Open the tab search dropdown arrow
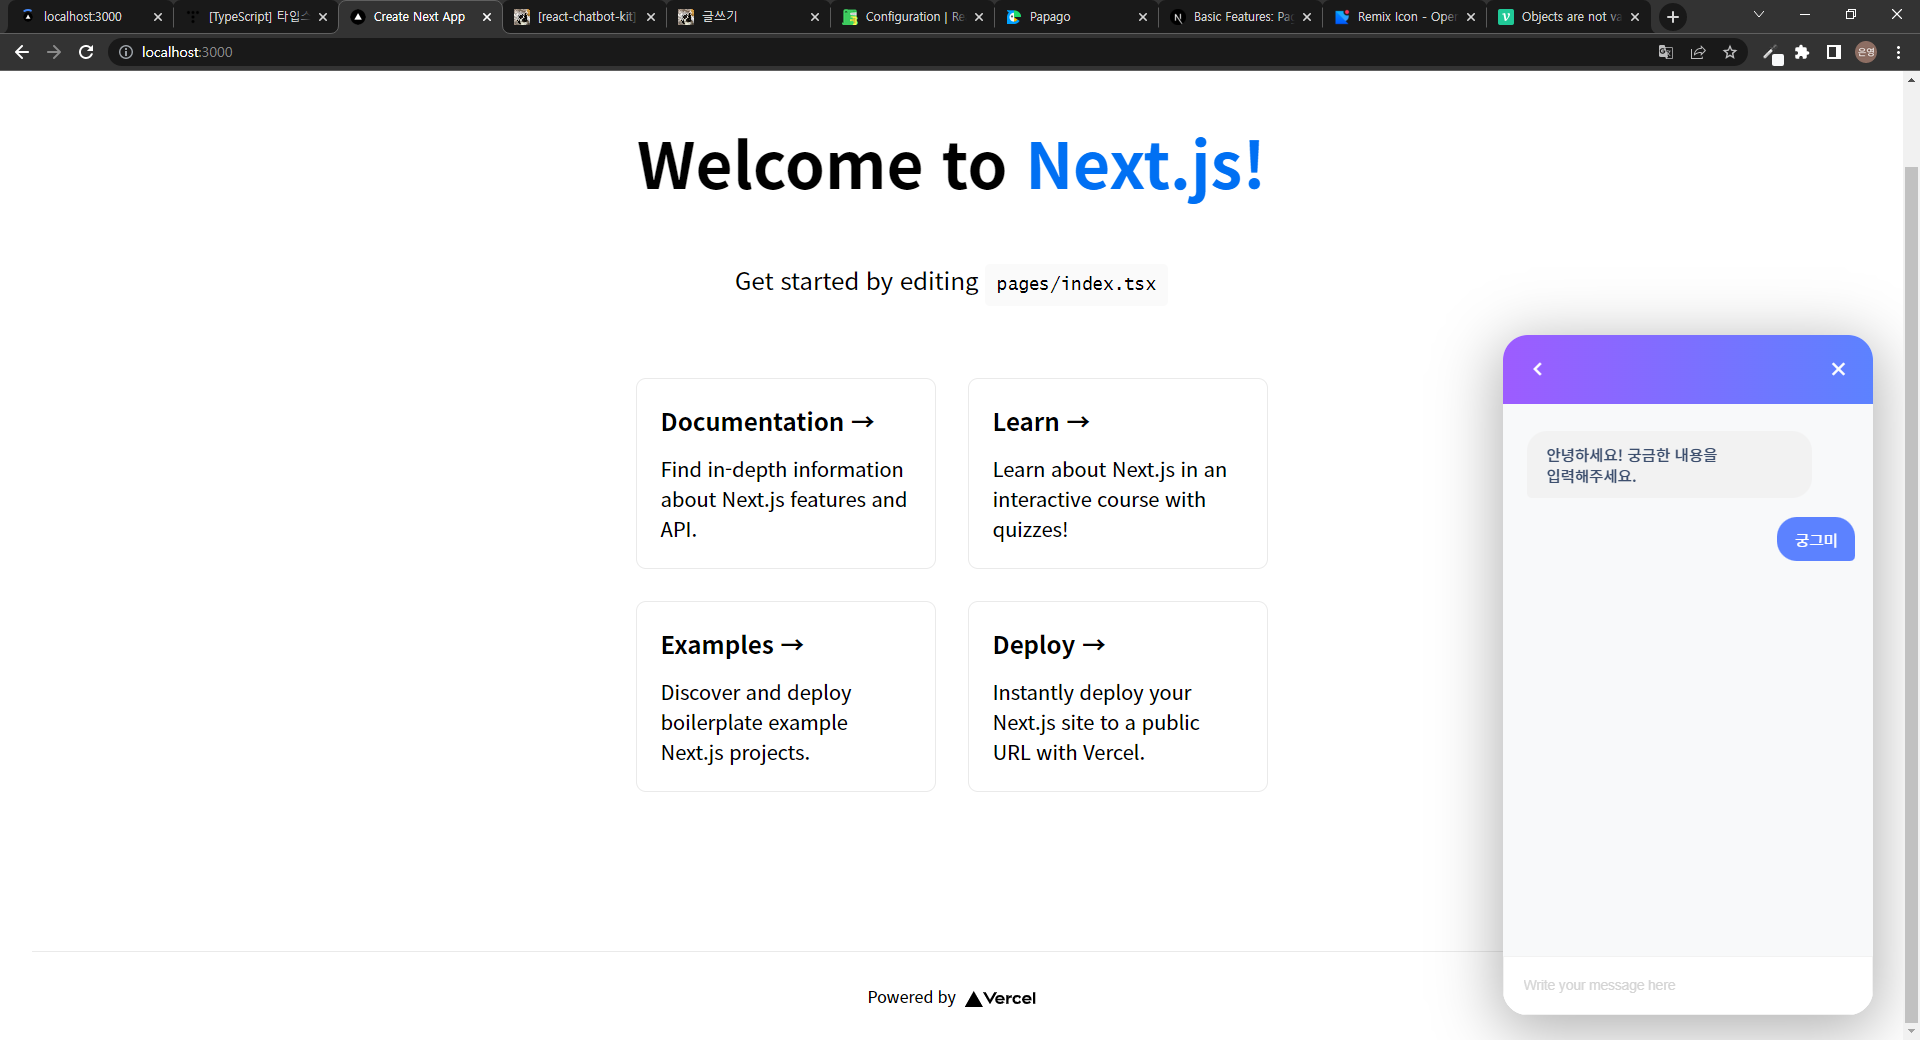 point(1759,15)
